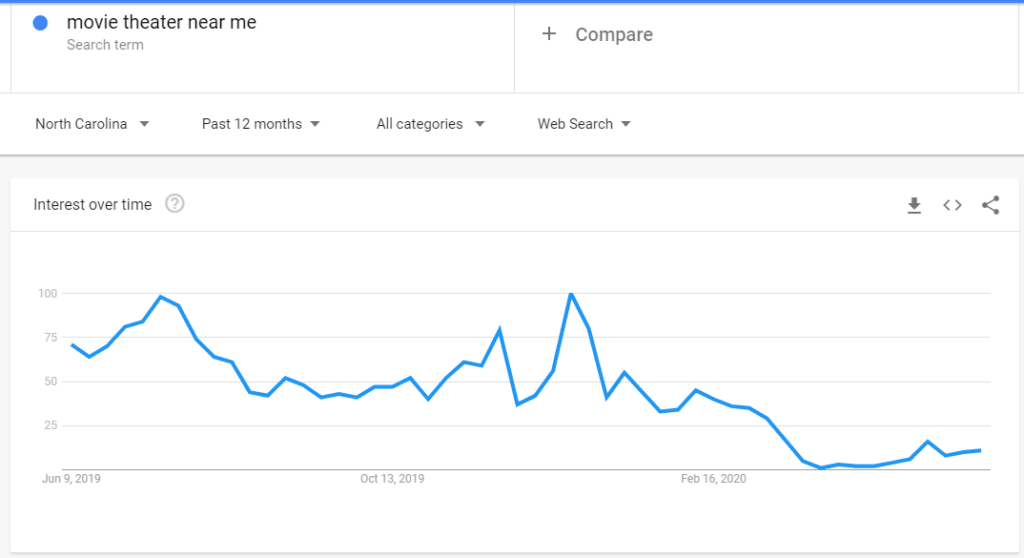
Task: Click the Search term label
Action: tap(105, 45)
